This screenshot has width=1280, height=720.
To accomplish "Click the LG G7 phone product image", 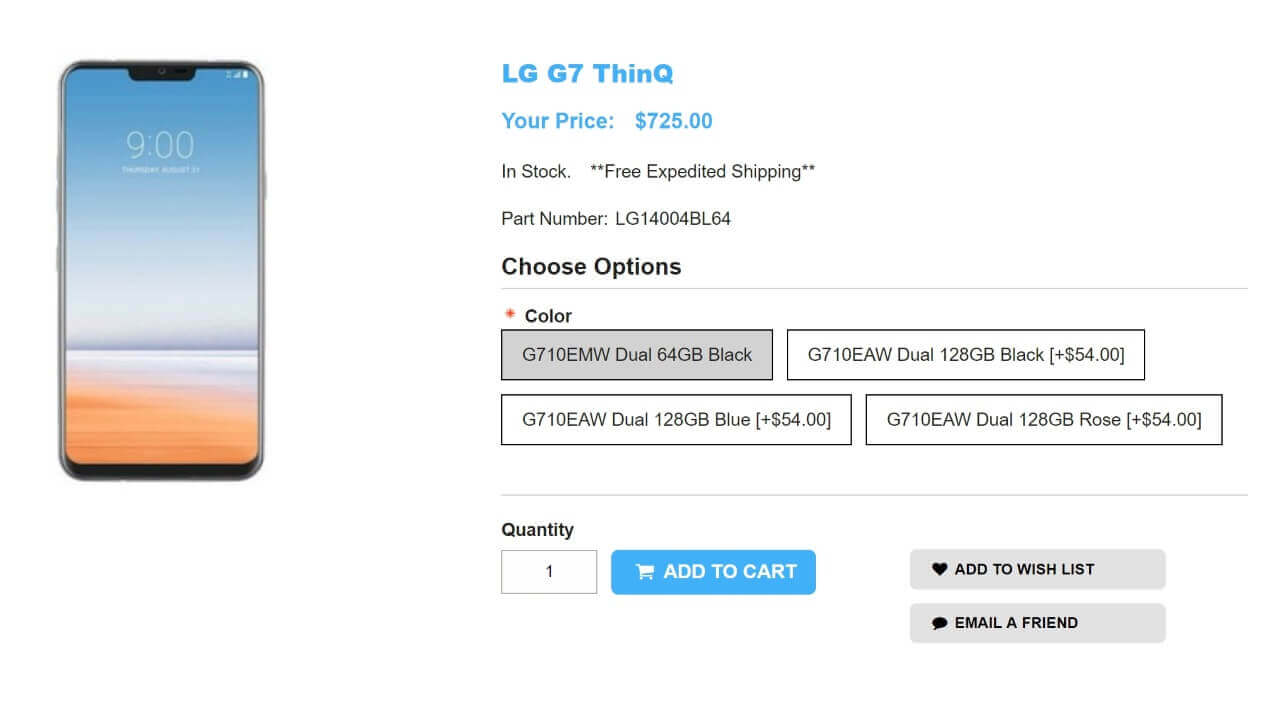I will click(x=161, y=270).
